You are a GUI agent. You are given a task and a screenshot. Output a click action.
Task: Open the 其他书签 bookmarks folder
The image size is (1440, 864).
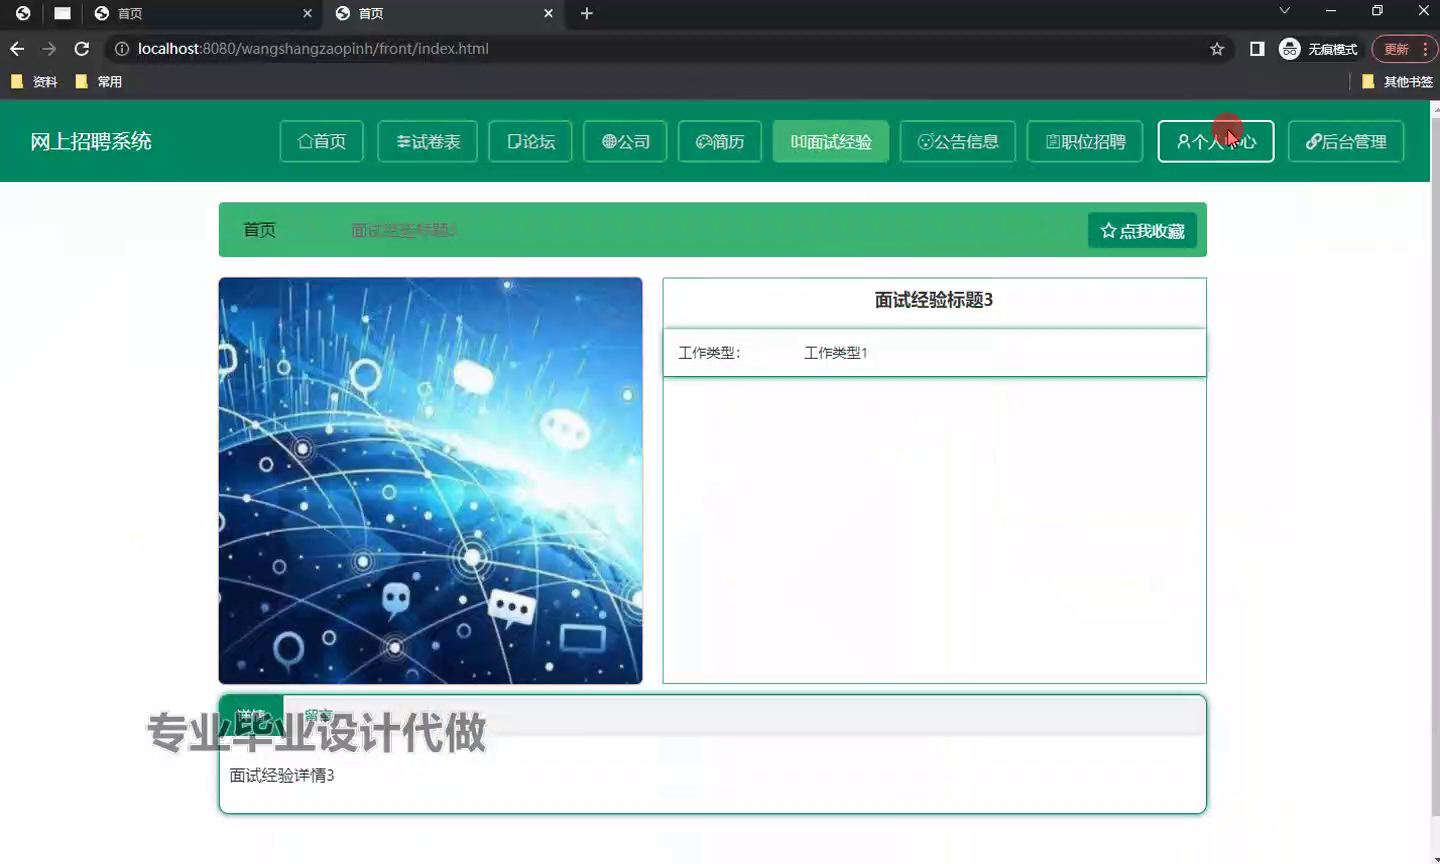1397,82
